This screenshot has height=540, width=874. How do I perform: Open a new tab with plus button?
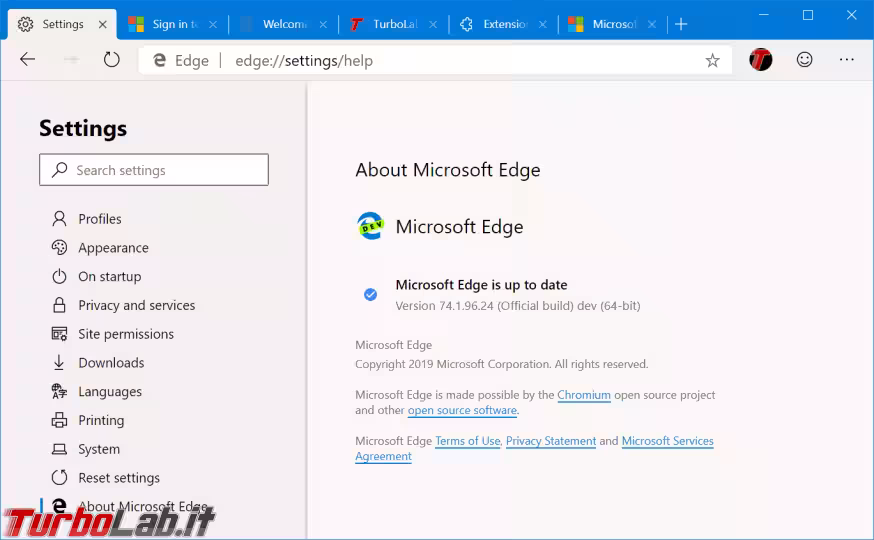coord(681,24)
